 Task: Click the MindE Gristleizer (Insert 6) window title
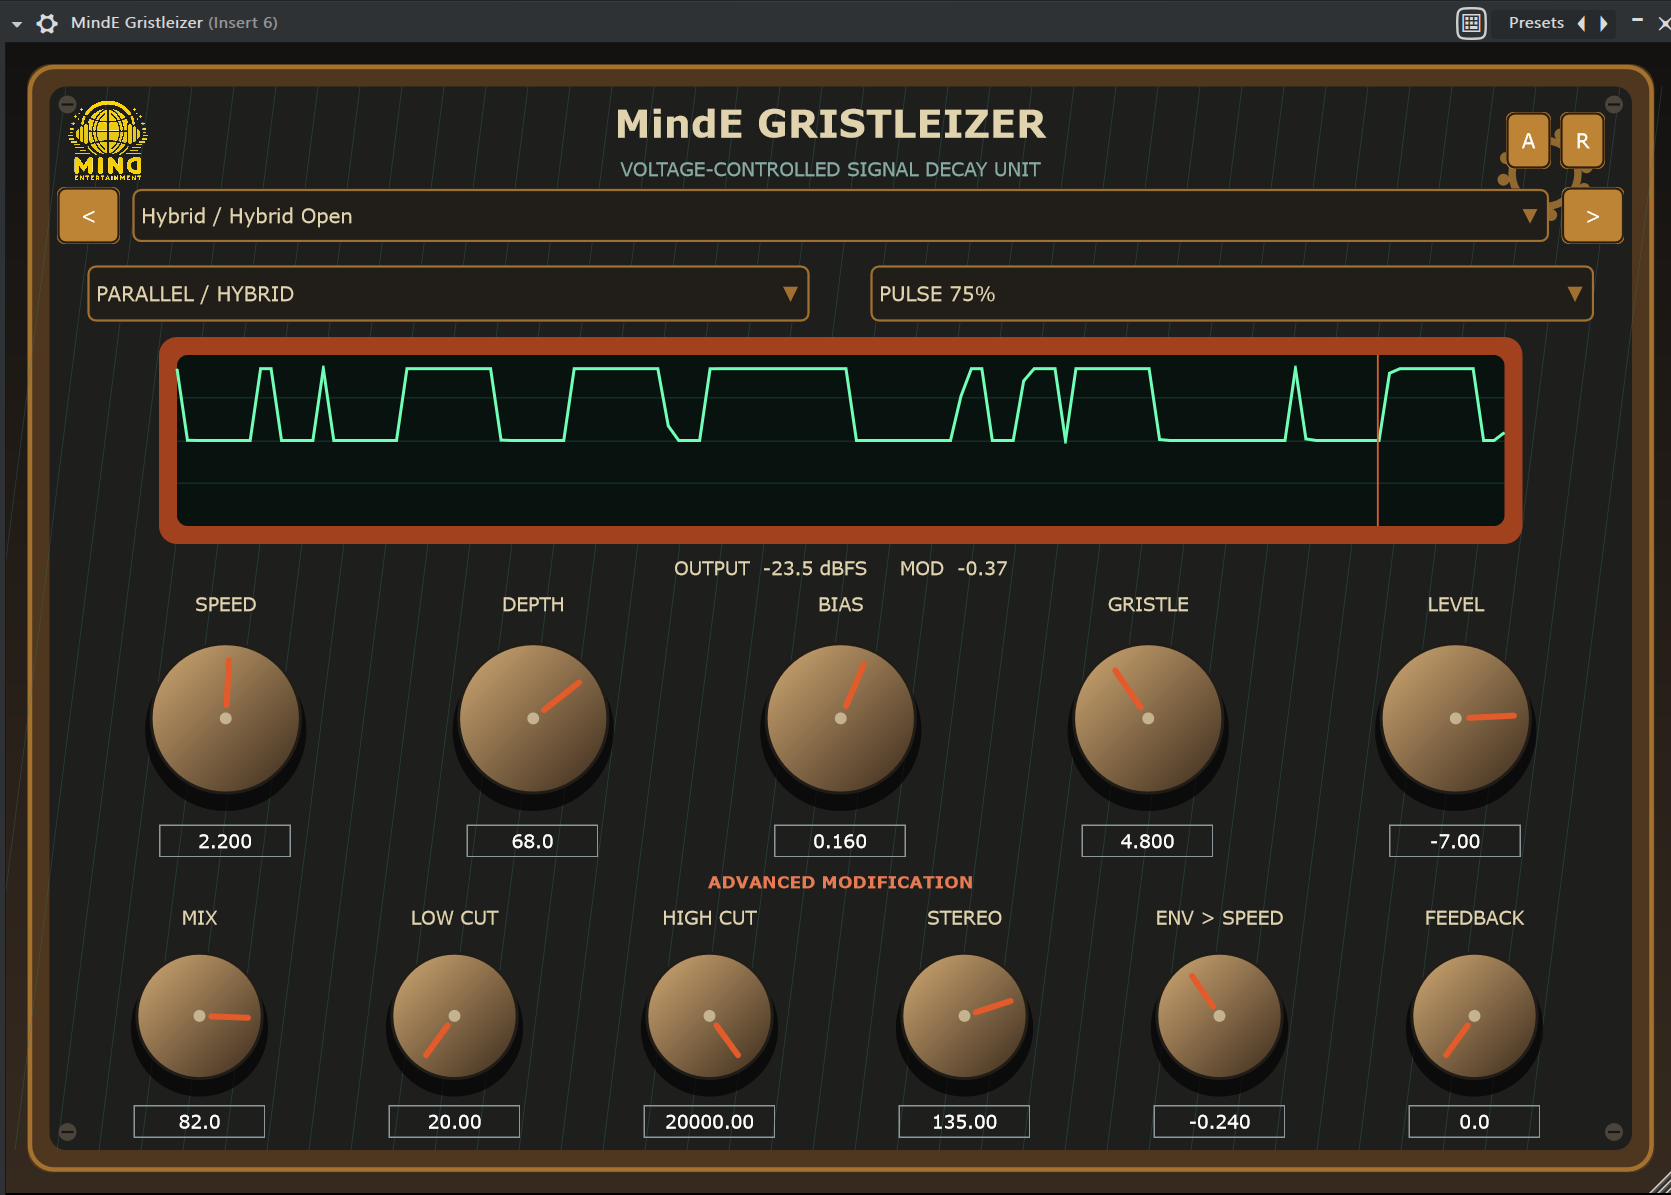pyautogui.click(x=174, y=23)
